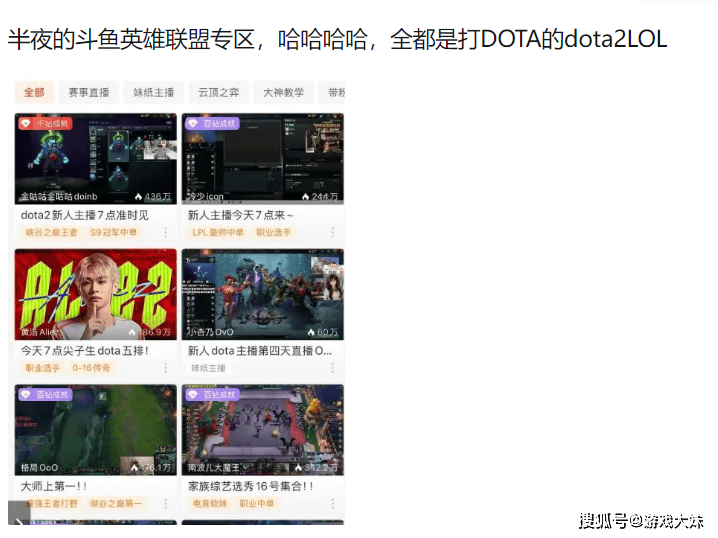Click 千钻成就 badge on doinb stream

coord(46,123)
